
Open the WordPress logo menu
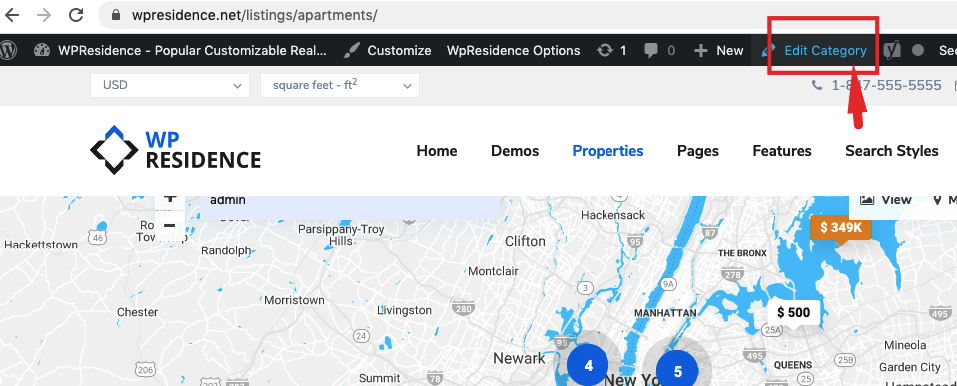9,50
